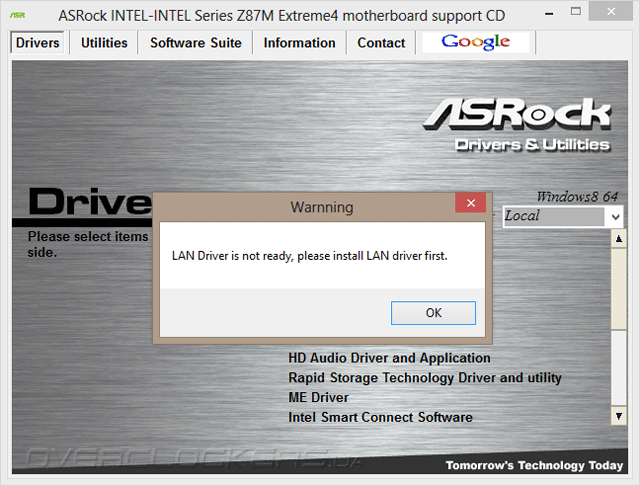Viewport: 640px width, 486px height.
Task: Click the driver list scroll down arrow
Action: pos(619,416)
